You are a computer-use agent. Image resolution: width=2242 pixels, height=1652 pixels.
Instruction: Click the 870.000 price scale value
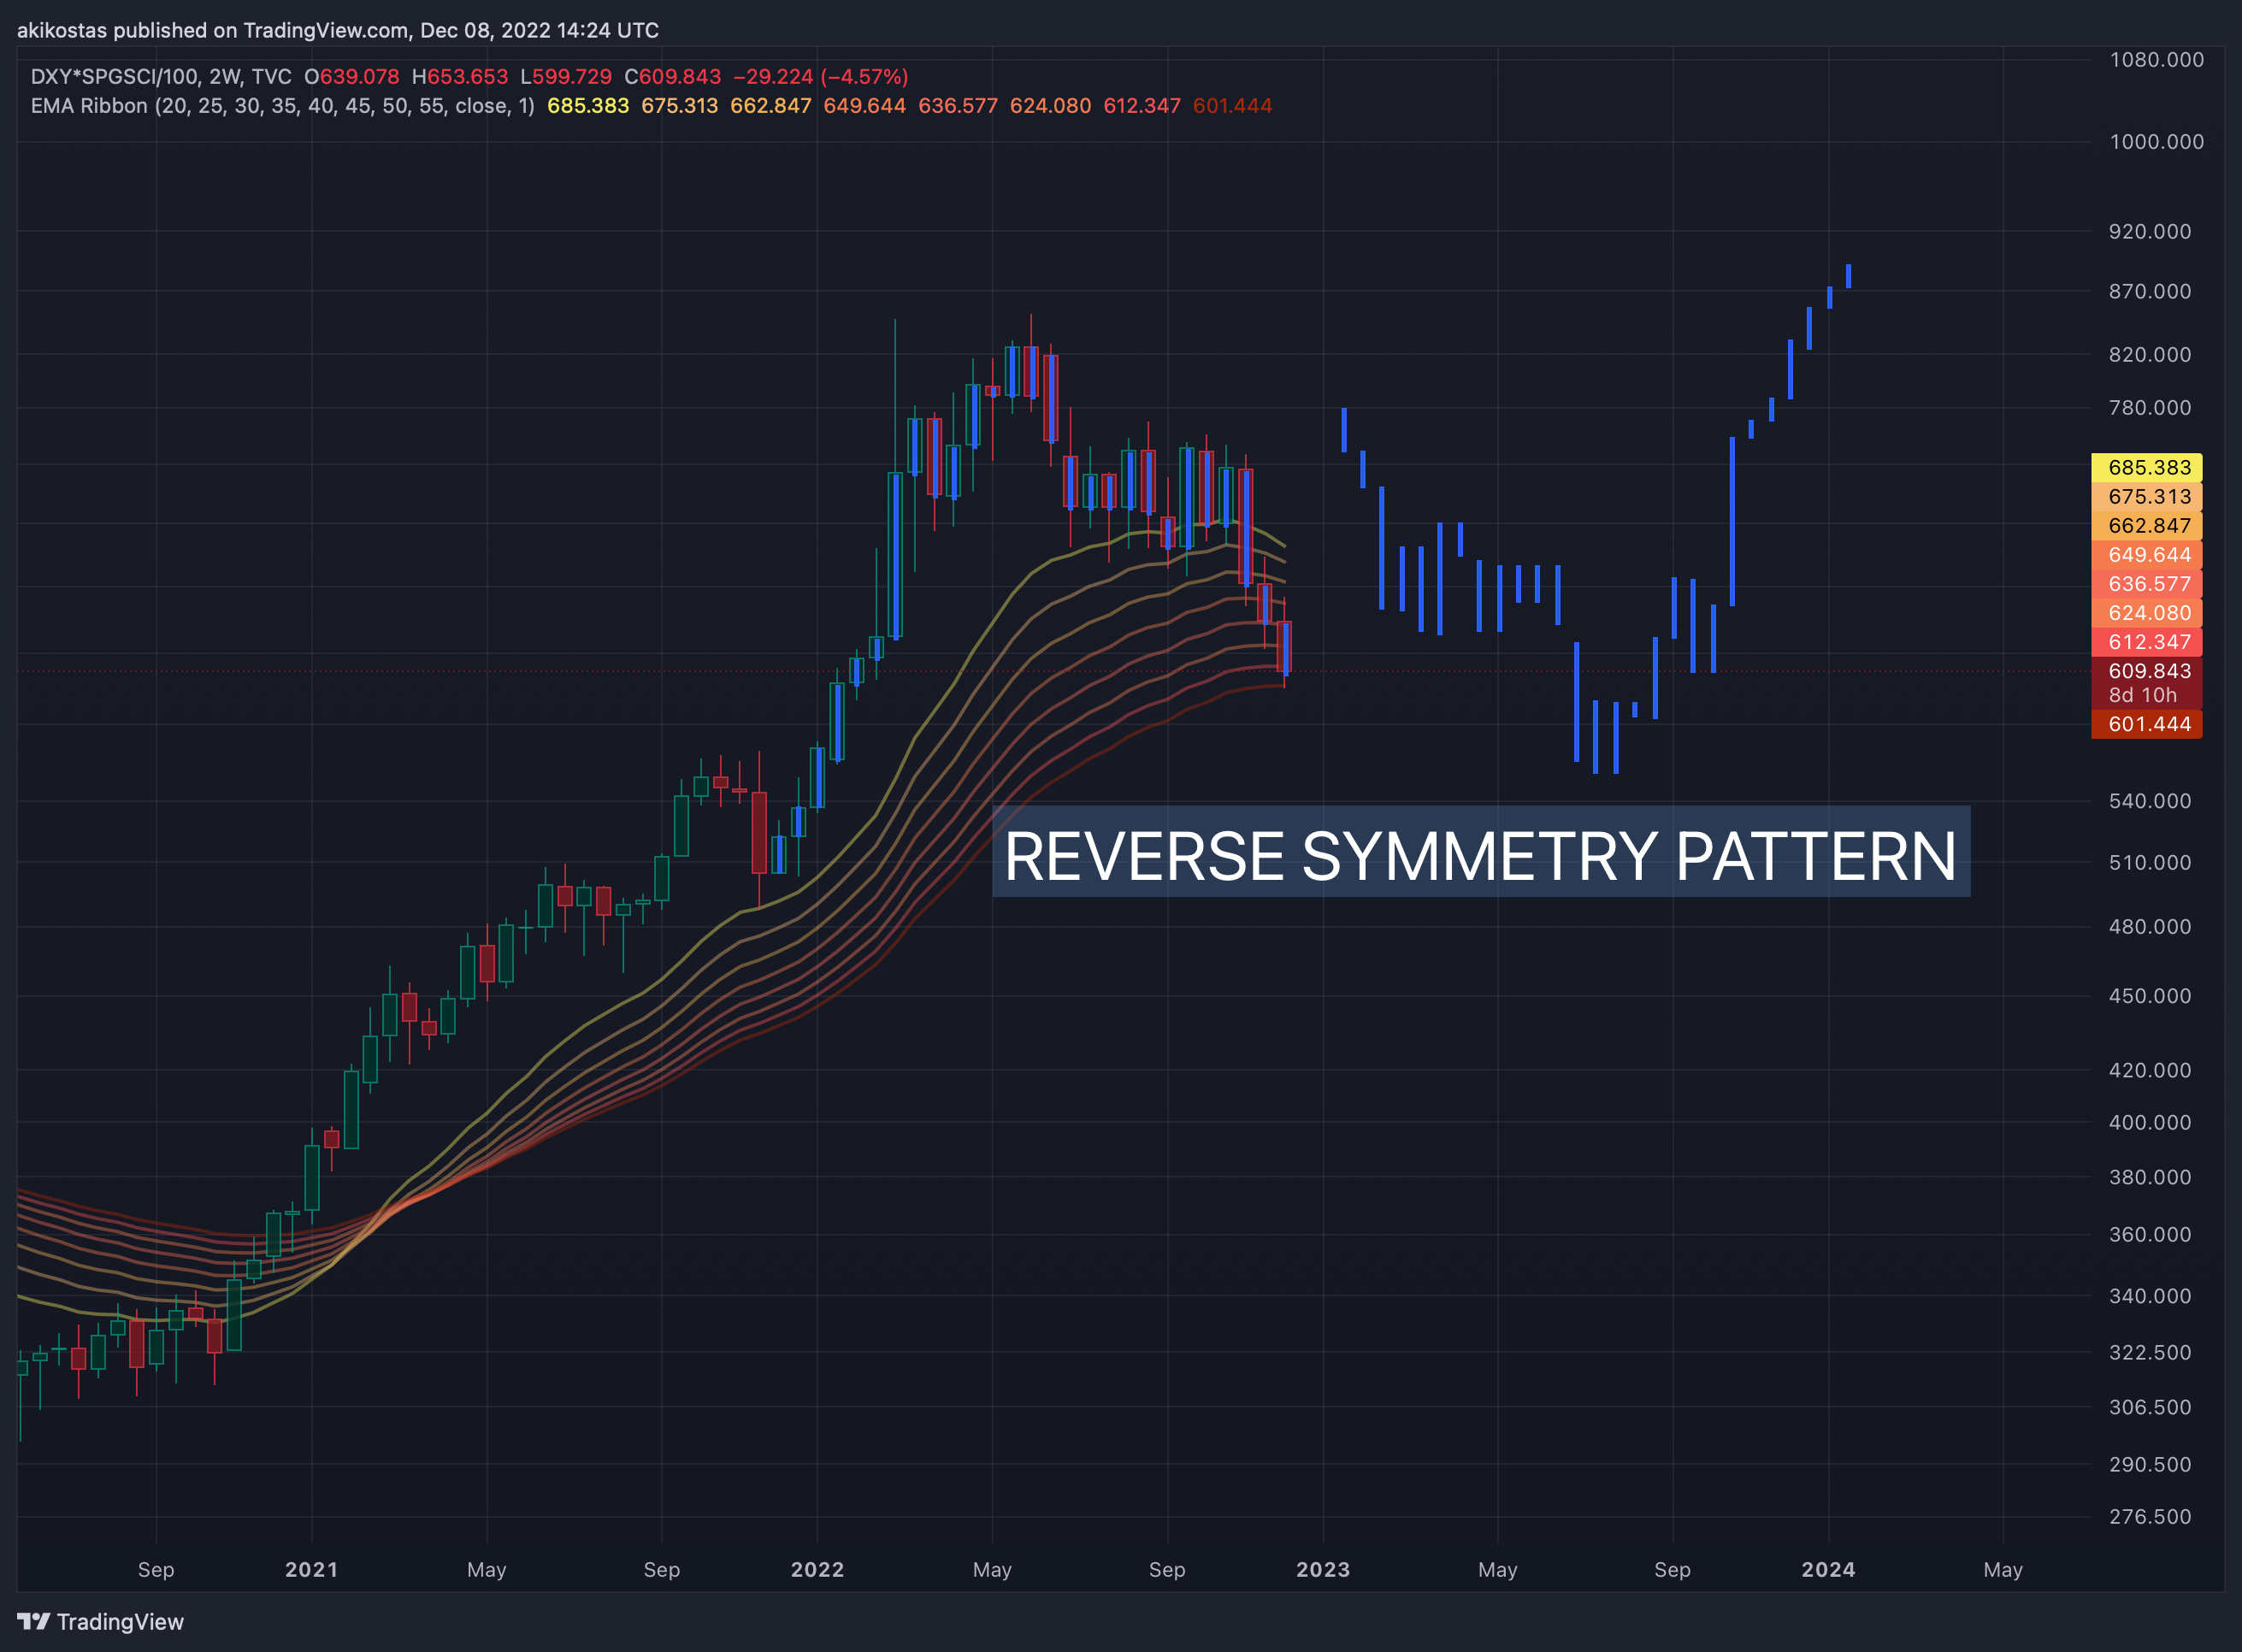click(2149, 292)
